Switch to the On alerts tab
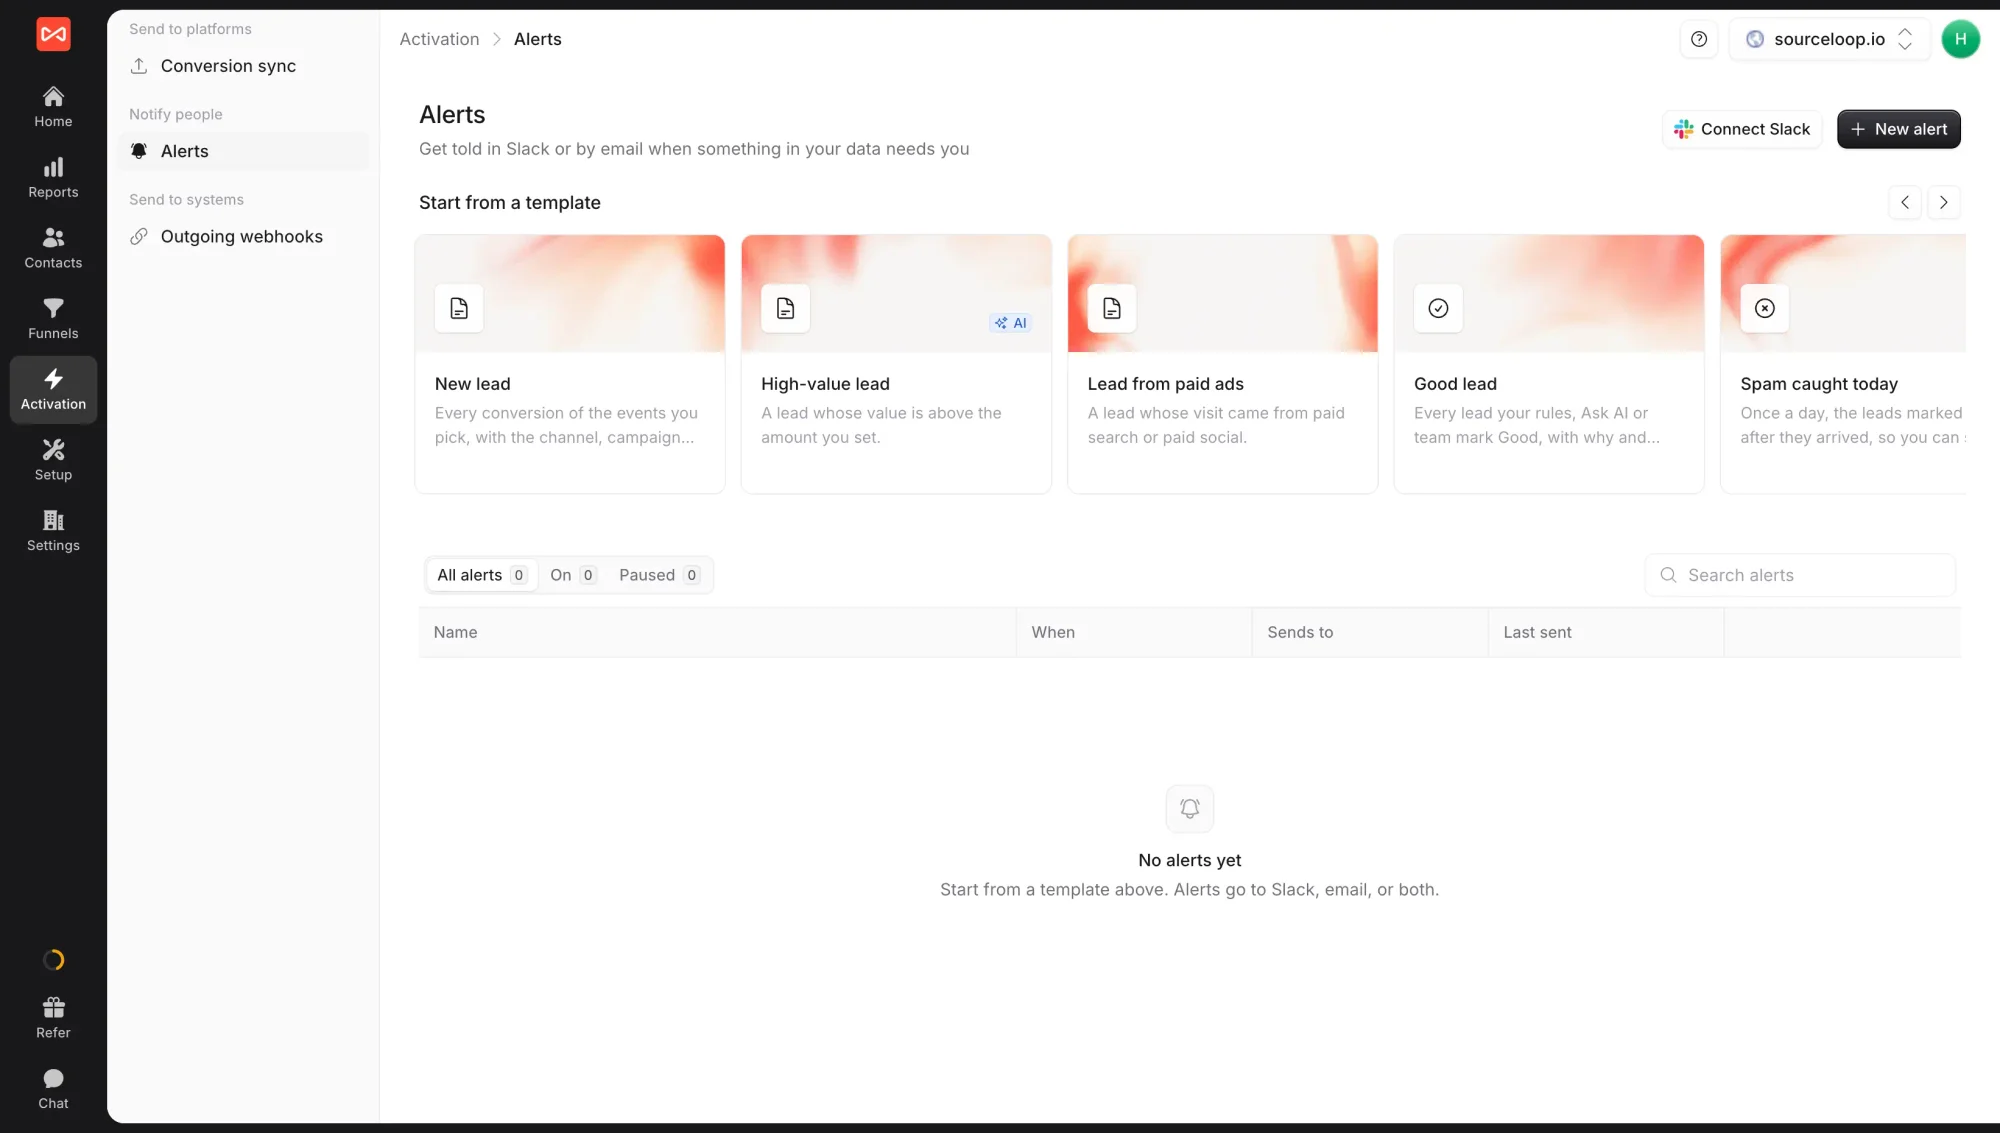 point(573,575)
